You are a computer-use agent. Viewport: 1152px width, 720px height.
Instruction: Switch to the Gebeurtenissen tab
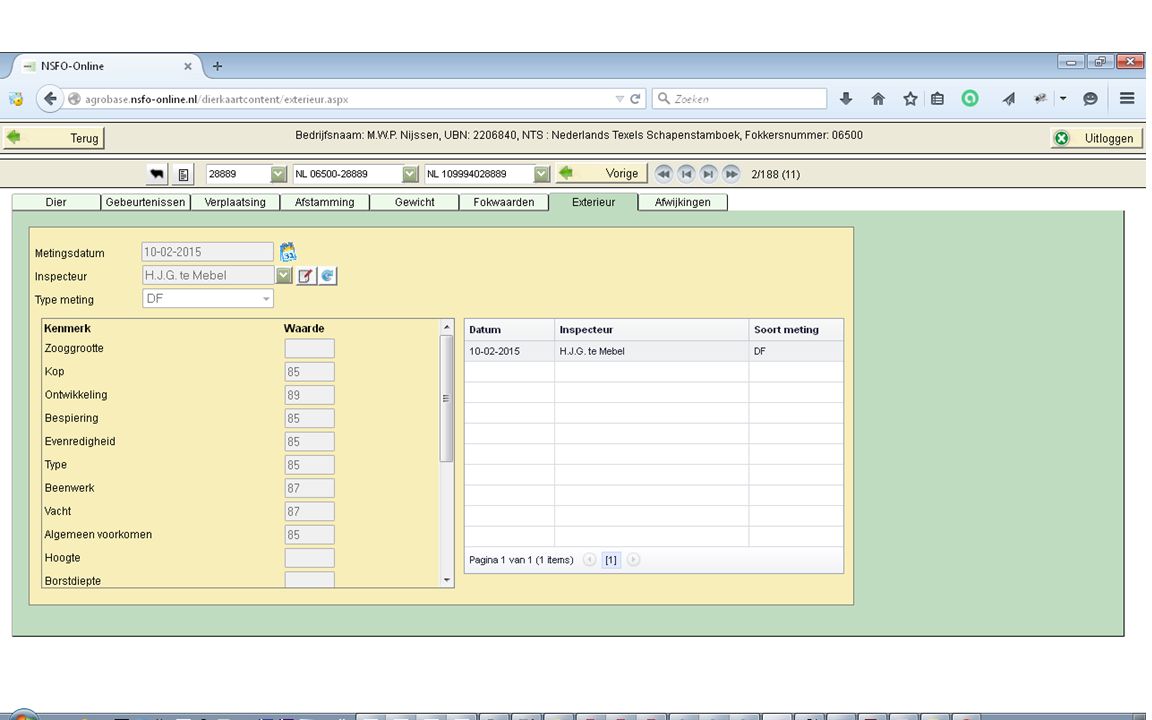pyautogui.click(x=145, y=202)
